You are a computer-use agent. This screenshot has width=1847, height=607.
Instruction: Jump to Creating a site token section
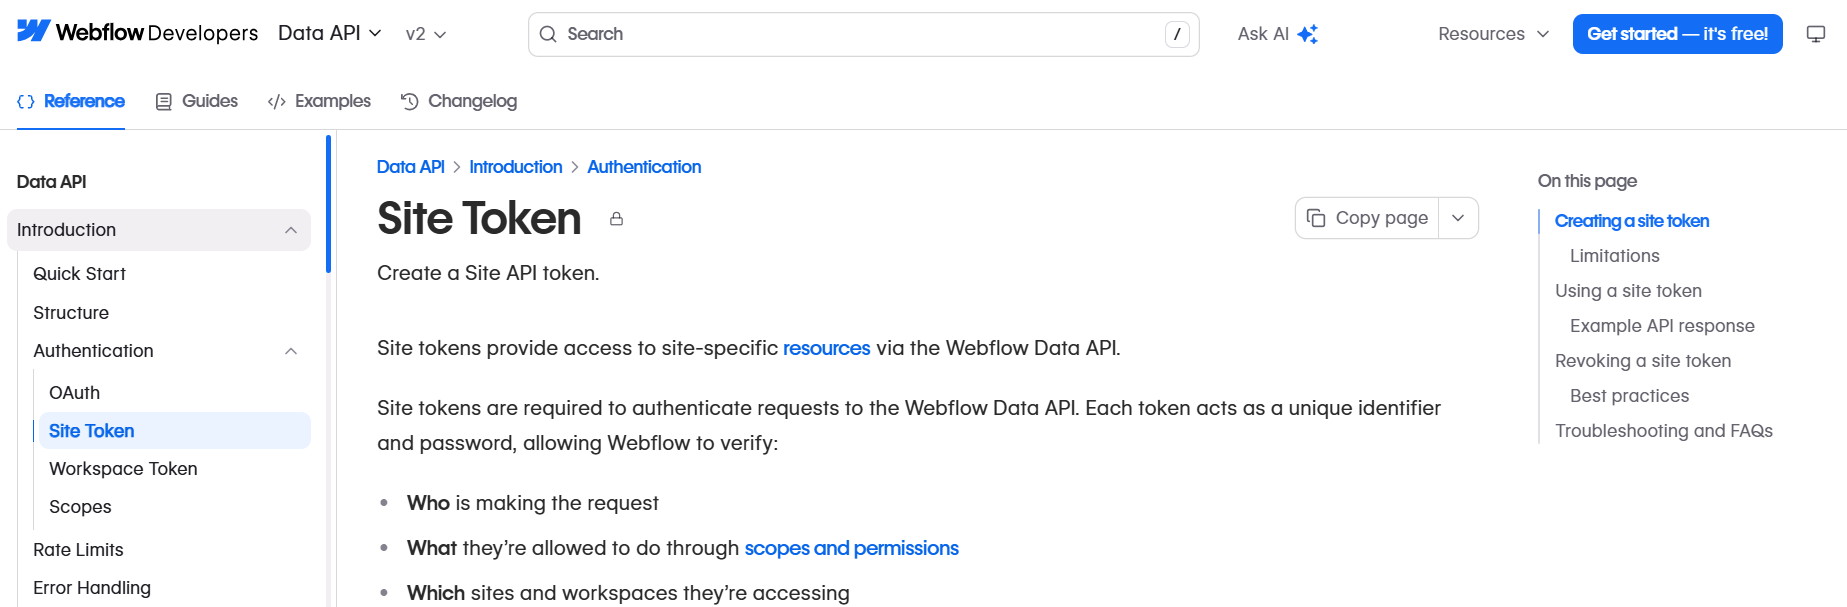pyautogui.click(x=1631, y=221)
